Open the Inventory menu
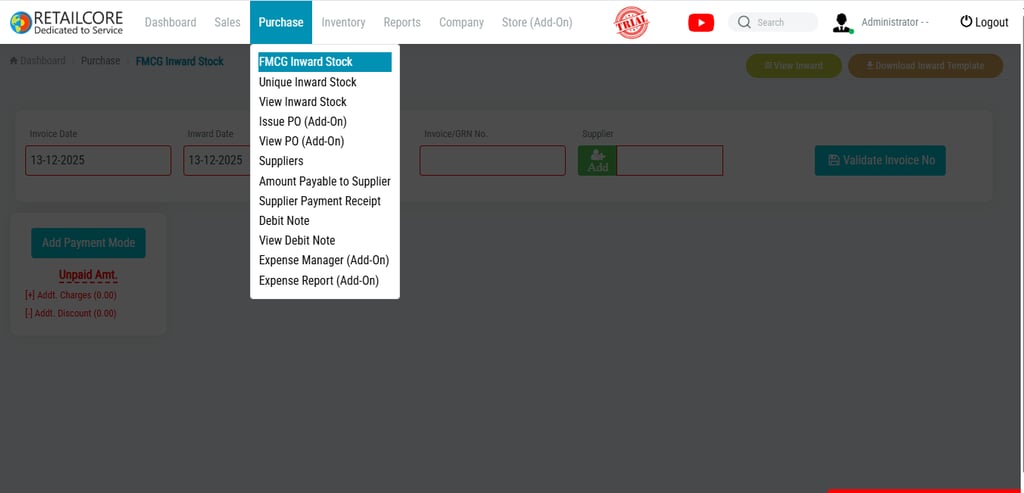Image resolution: width=1024 pixels, height=493 pixels. pos(344,22)
